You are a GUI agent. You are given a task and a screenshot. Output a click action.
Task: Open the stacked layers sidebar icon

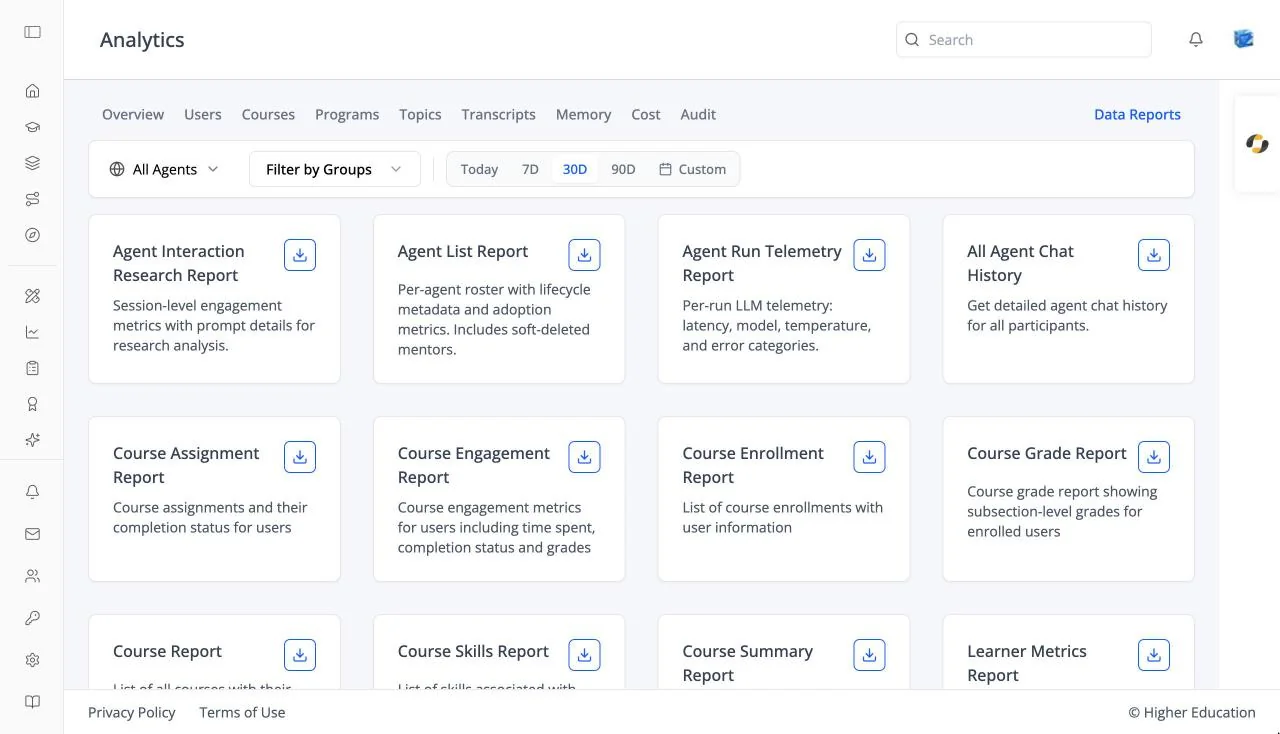coord(32,163)
